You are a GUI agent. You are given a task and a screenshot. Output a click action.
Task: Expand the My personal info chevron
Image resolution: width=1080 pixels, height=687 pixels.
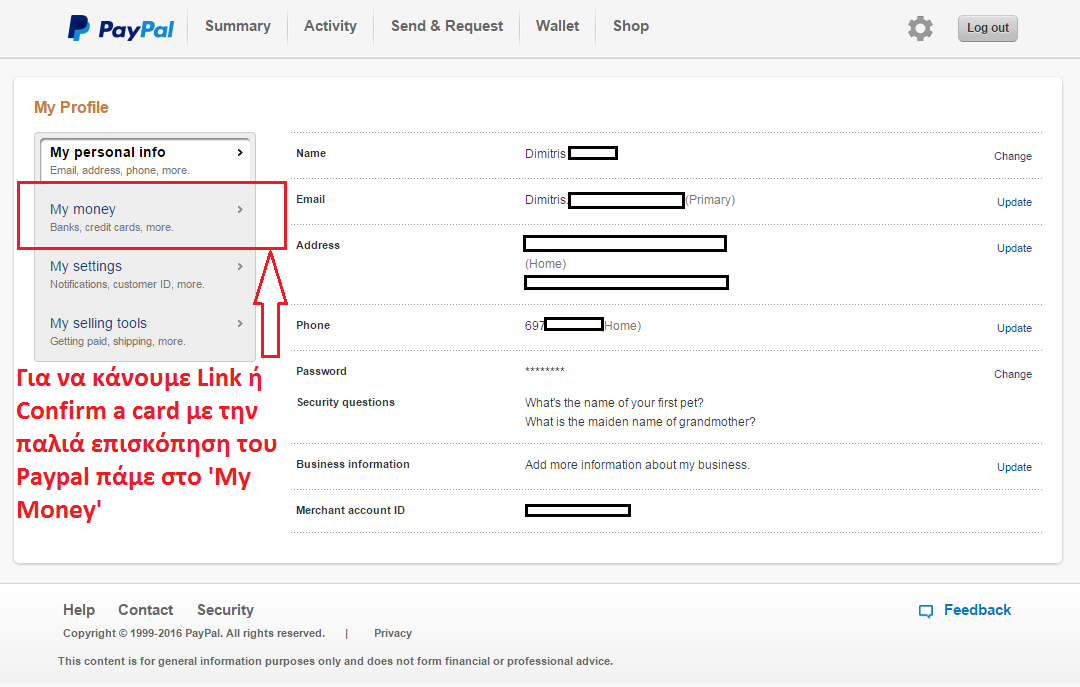click(x=240, y=152)
